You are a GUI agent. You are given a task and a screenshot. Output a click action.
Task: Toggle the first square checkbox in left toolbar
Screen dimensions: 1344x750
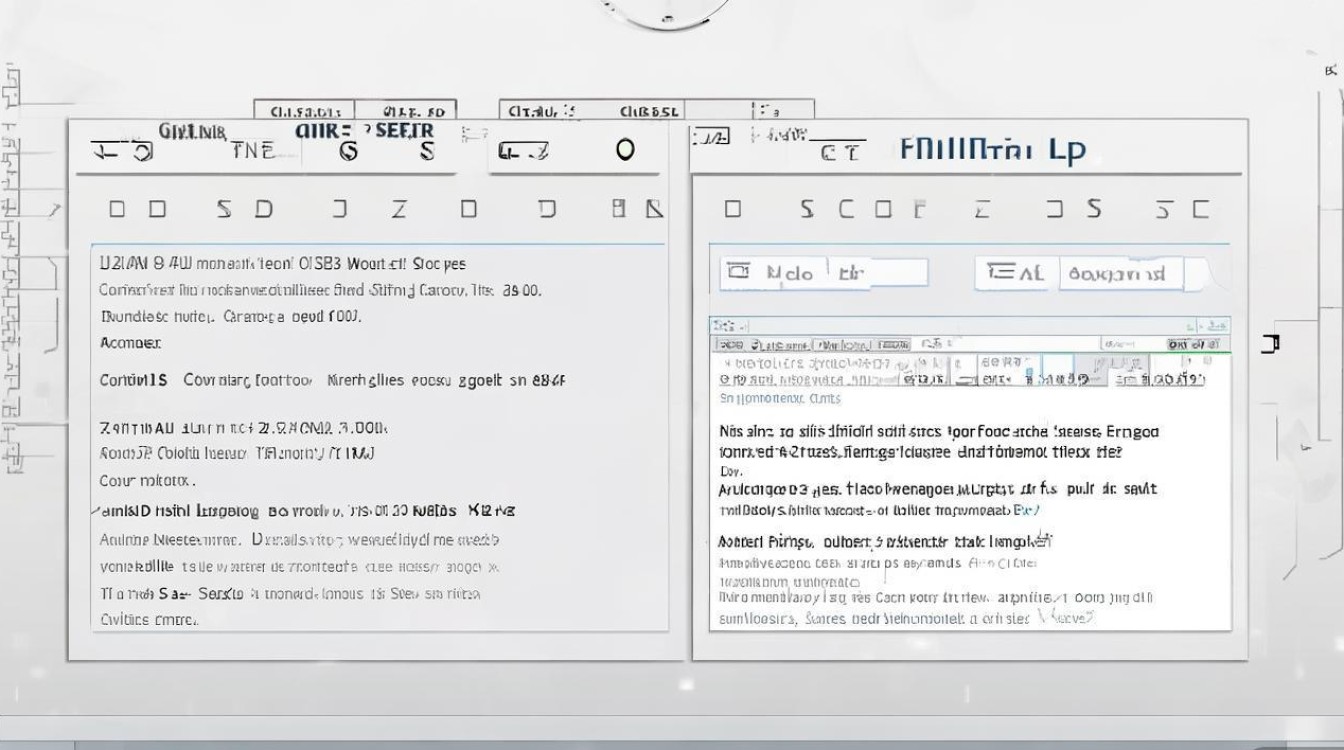(117, 209)
